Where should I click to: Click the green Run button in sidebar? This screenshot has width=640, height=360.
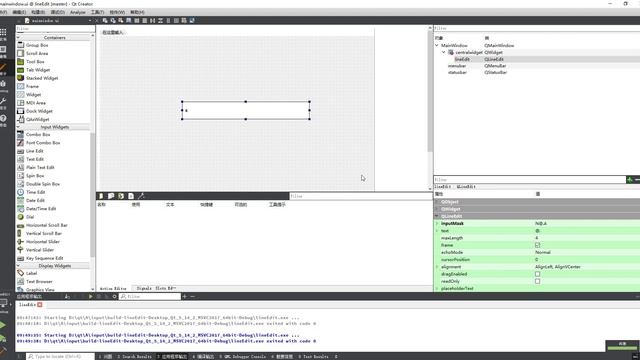point(3,325)
